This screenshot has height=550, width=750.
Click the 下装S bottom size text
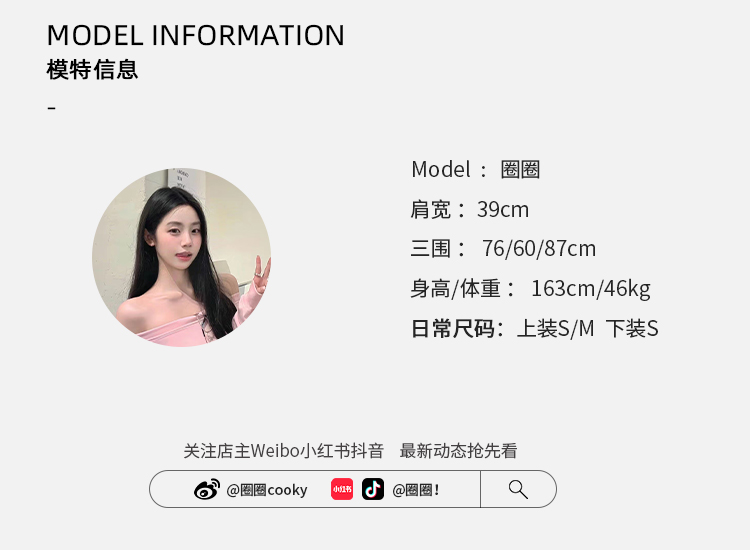pos(632,329)
